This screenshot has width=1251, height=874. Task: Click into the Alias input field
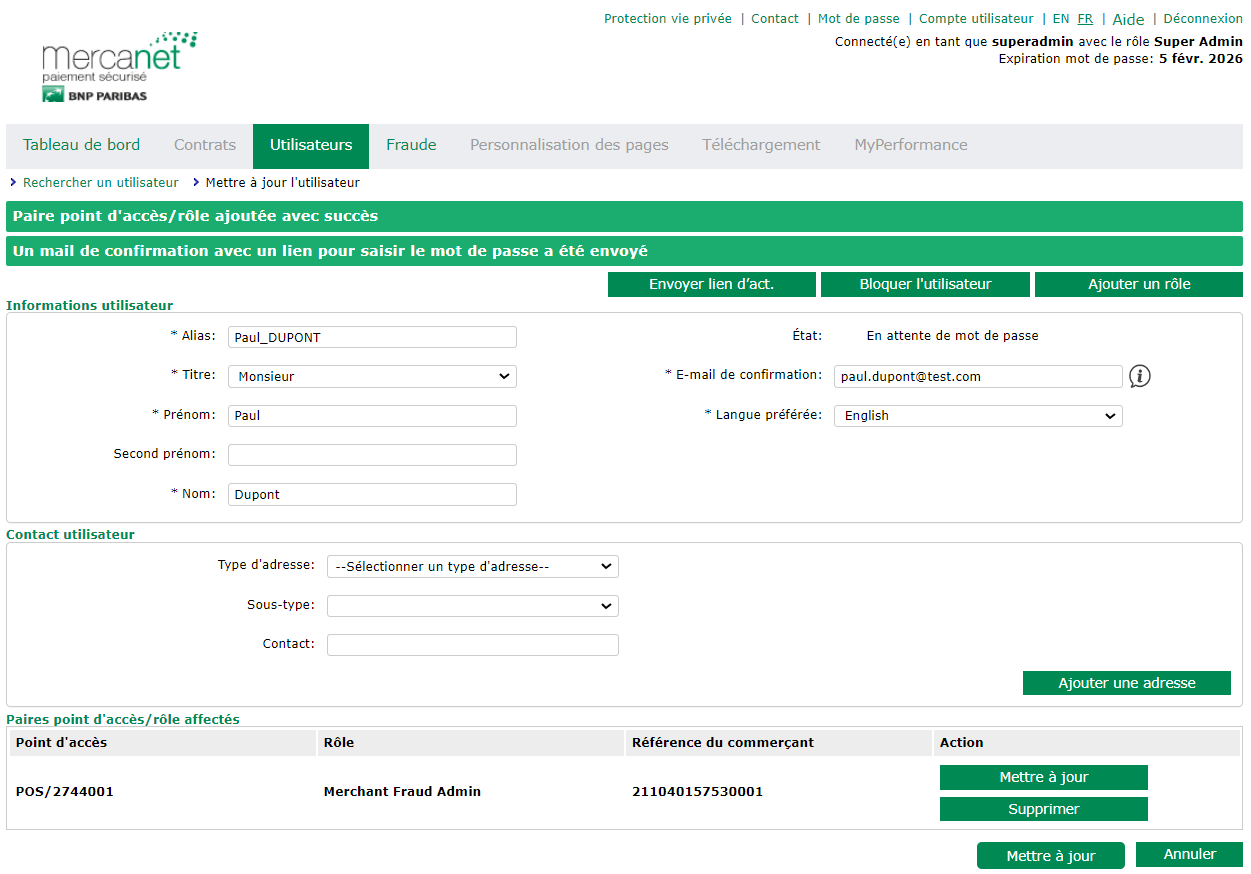[372, 337]
